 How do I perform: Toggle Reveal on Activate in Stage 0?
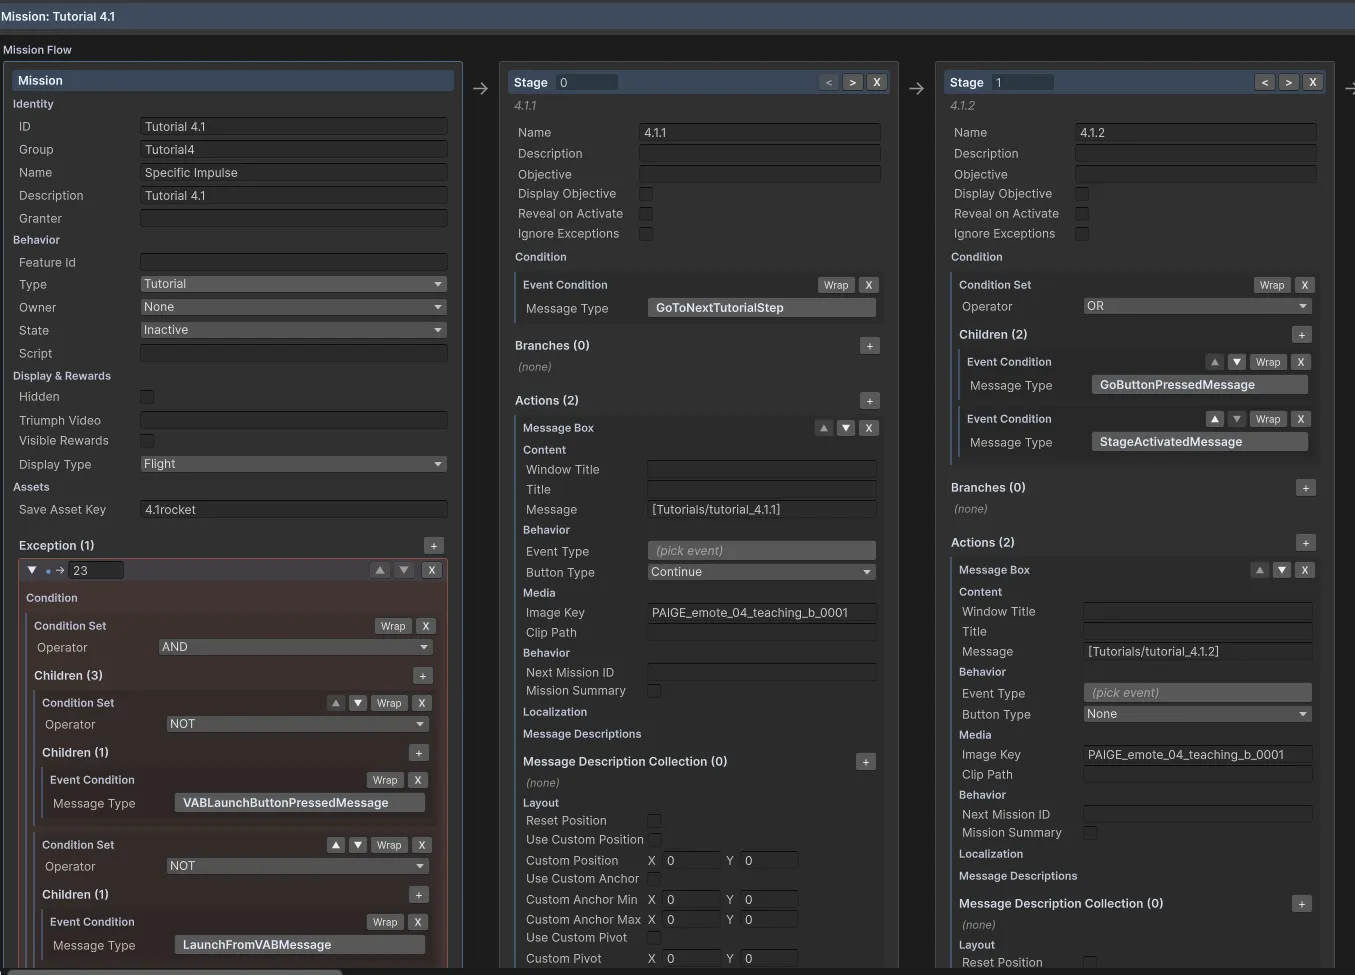pyautogui.click(x=646, y=214)
